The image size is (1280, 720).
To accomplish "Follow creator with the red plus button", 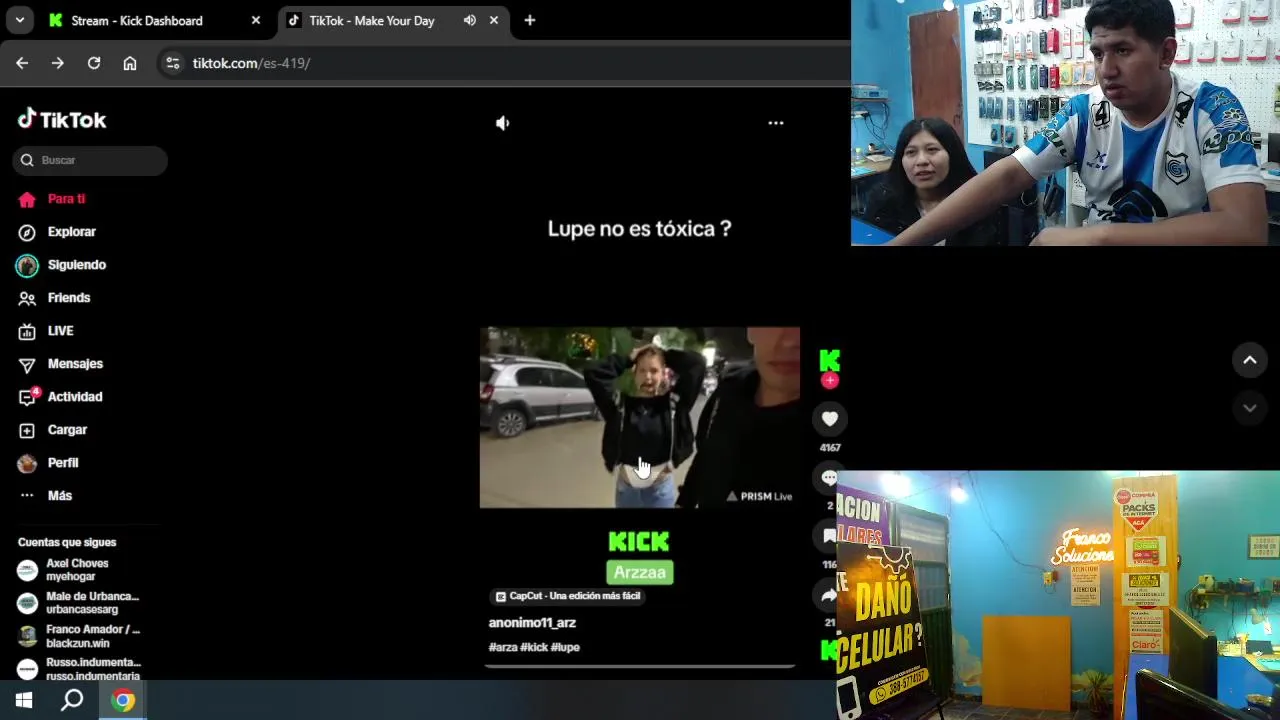I will tap(829, 381).
